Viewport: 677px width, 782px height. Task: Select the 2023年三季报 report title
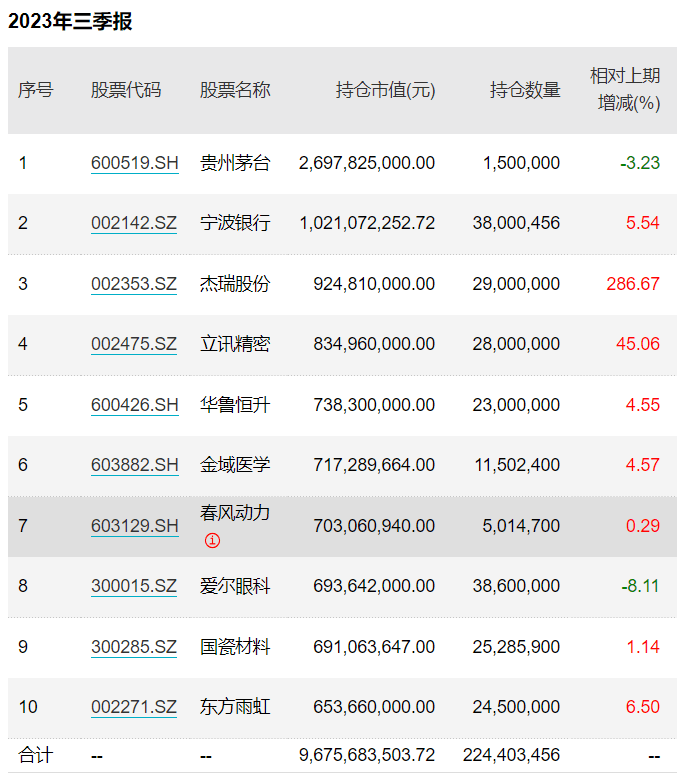(x=70, y=22)
